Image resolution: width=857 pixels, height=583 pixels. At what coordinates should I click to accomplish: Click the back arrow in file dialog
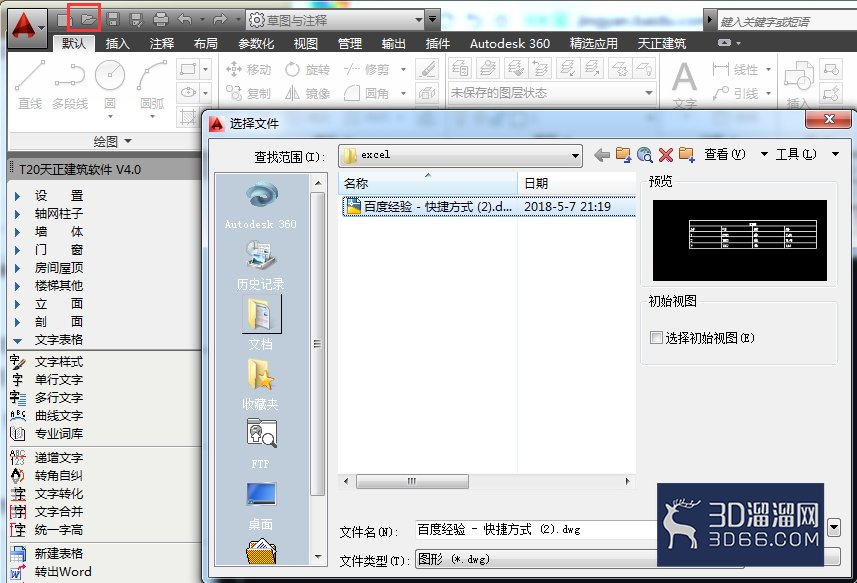[602, 155]
